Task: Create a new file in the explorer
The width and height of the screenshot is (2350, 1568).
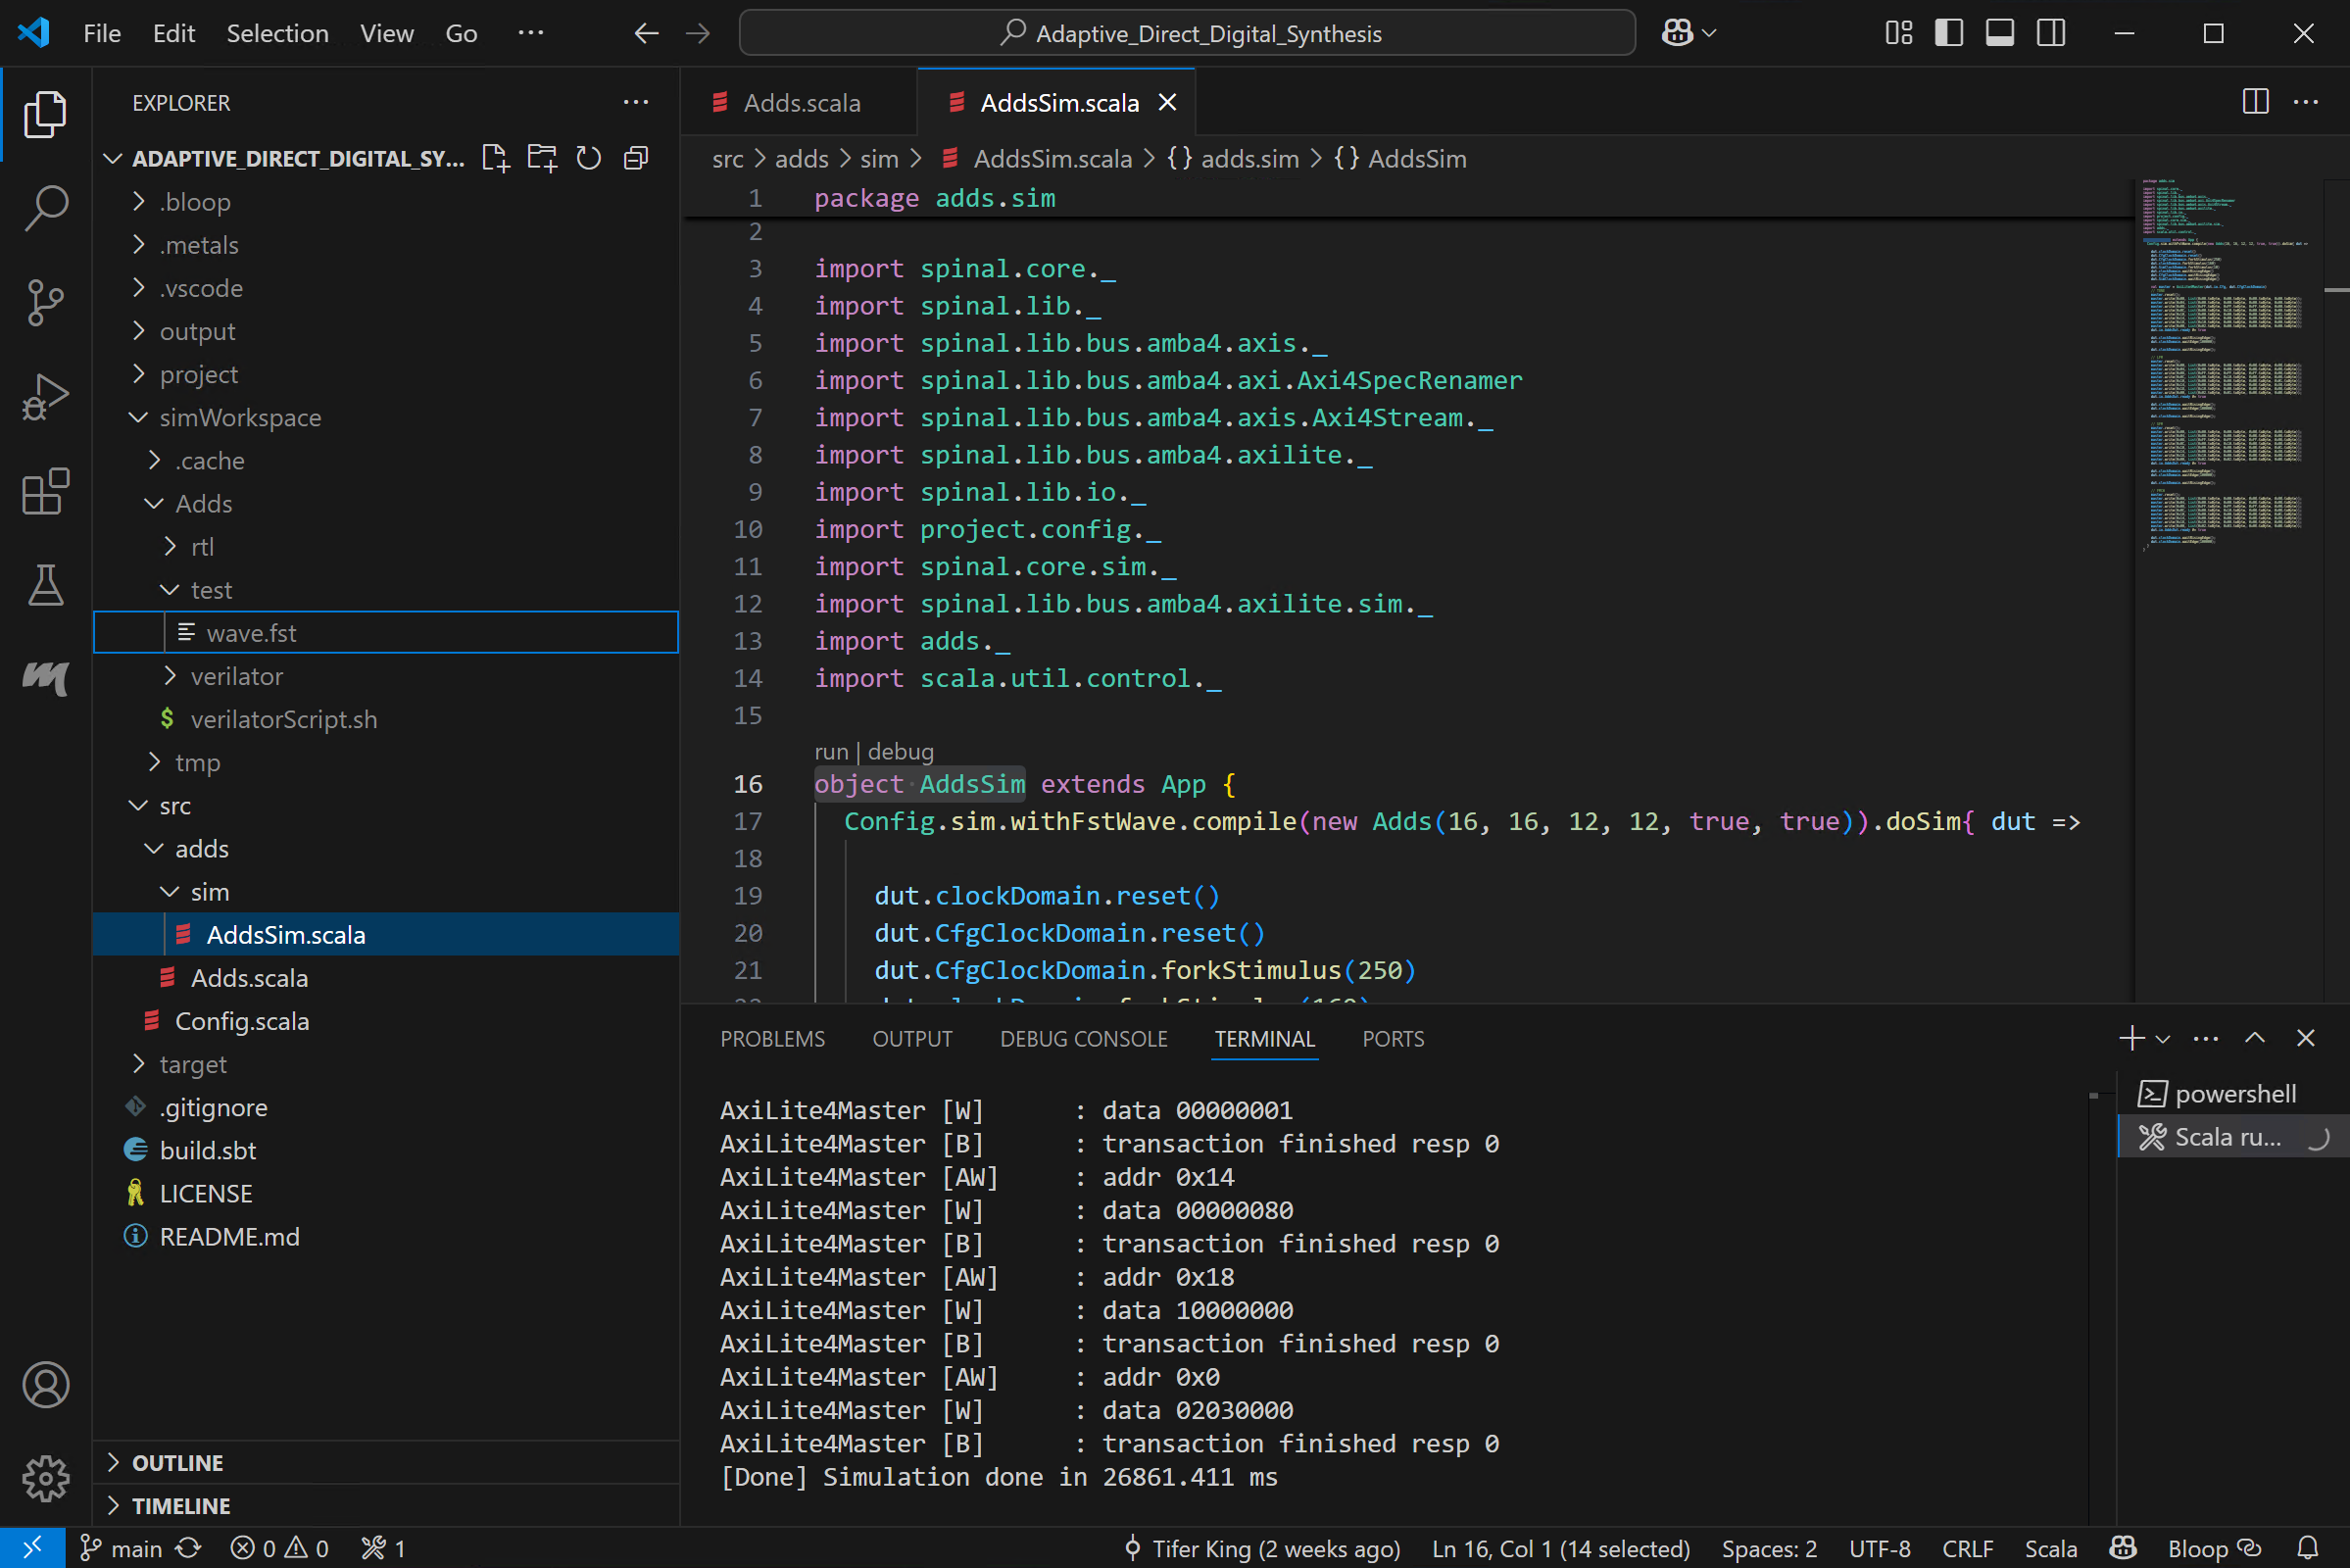Action: tap(495, 158)
